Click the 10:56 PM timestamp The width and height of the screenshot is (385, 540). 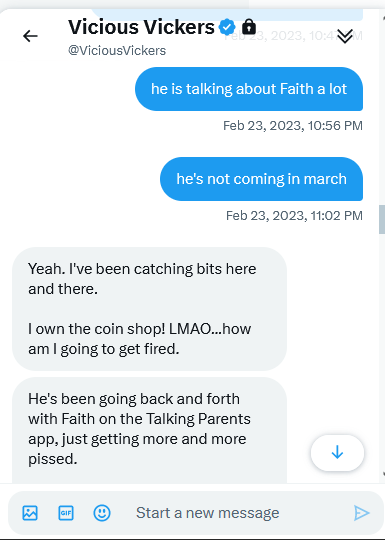pyautogui.click(x=293, y=126)
